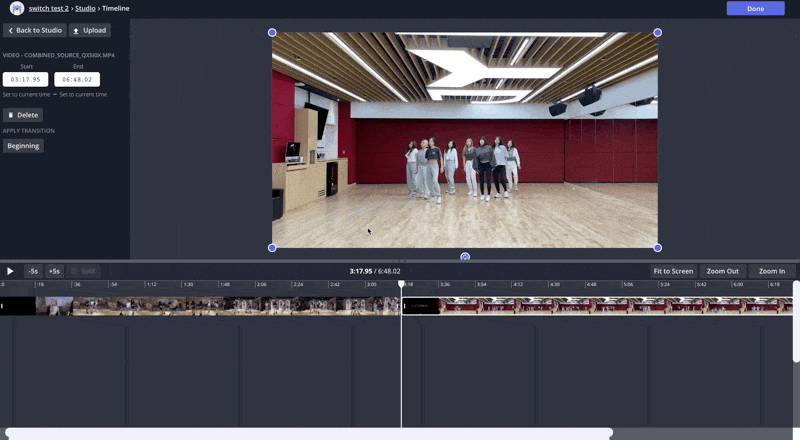800x440 pixels.
Task: Click top-left resize handle of video
Action: coord(272,33)
